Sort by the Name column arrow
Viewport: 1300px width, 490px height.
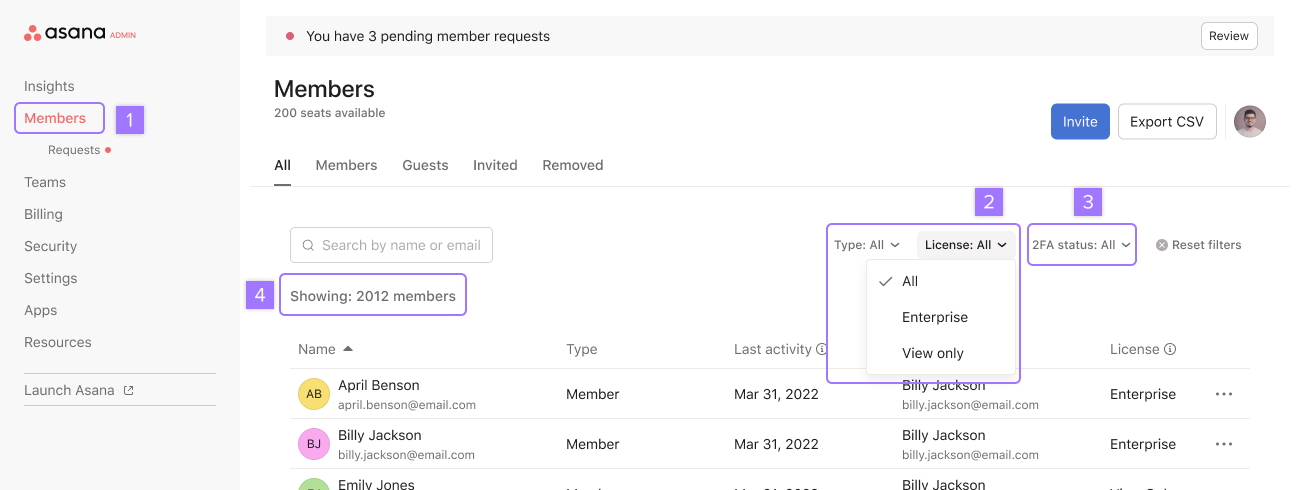[x=348, y=349]
